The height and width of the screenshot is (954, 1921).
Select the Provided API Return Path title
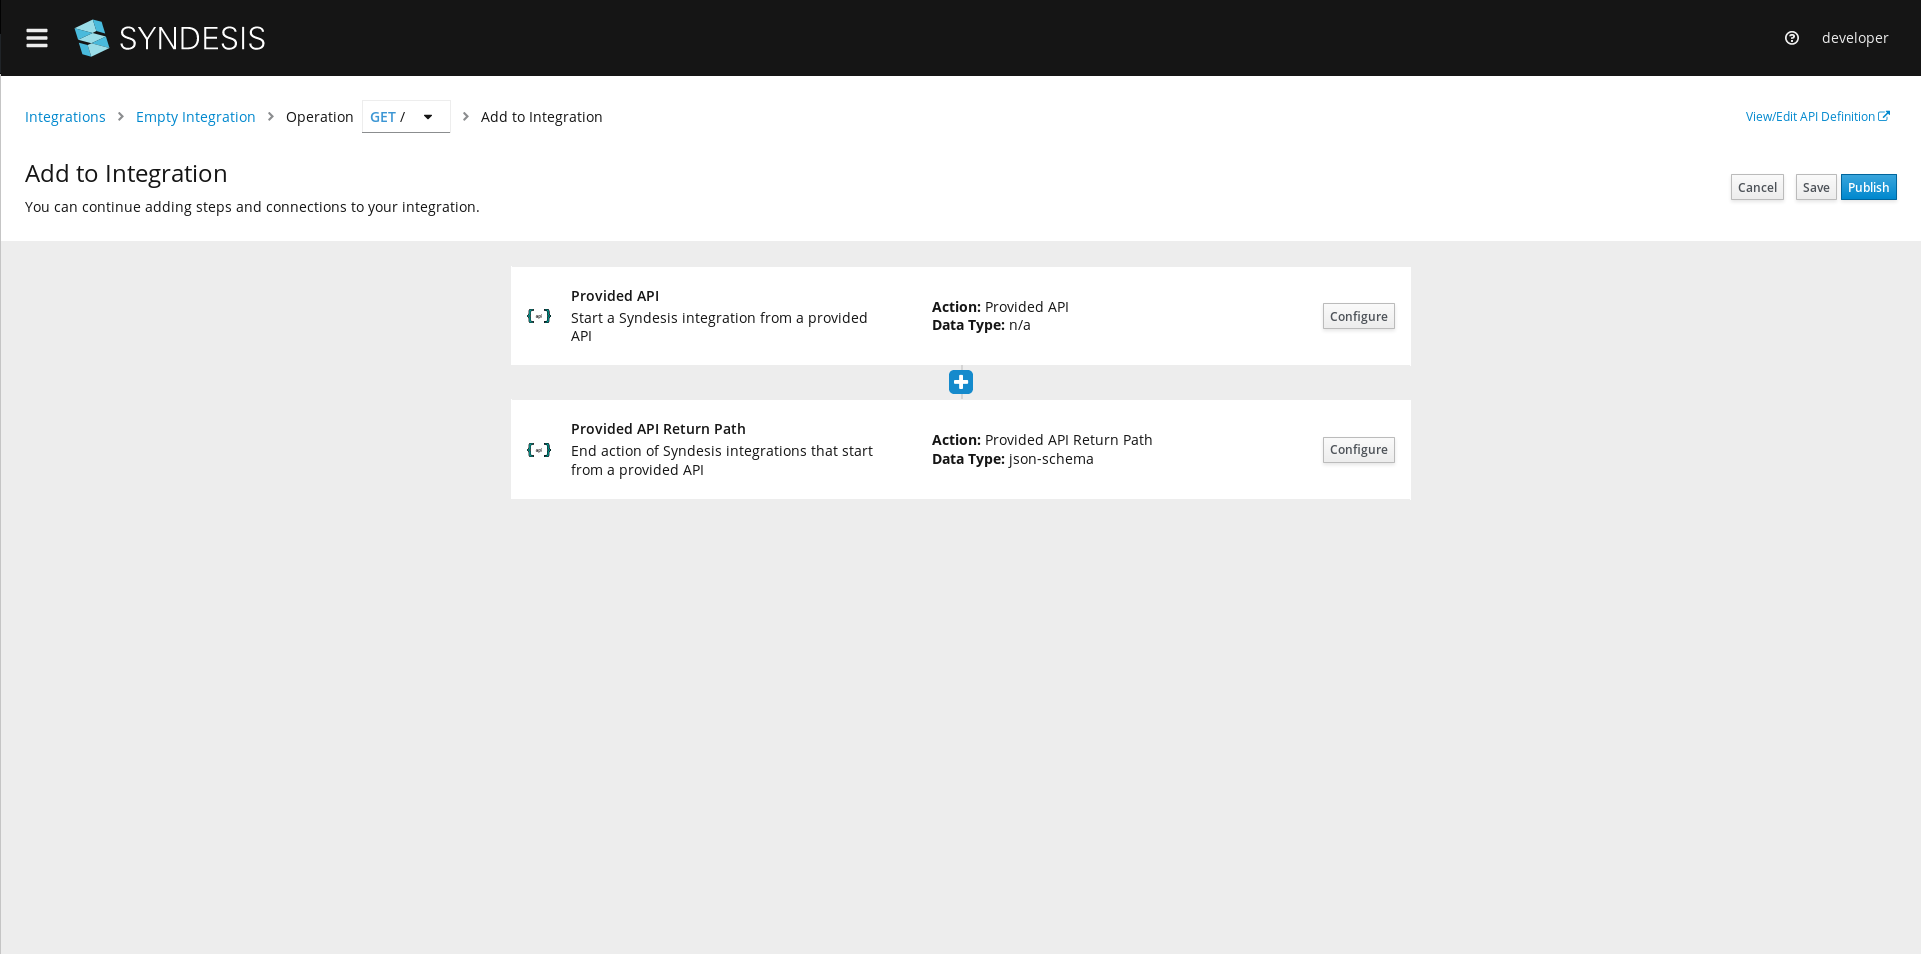coord(658,429)
